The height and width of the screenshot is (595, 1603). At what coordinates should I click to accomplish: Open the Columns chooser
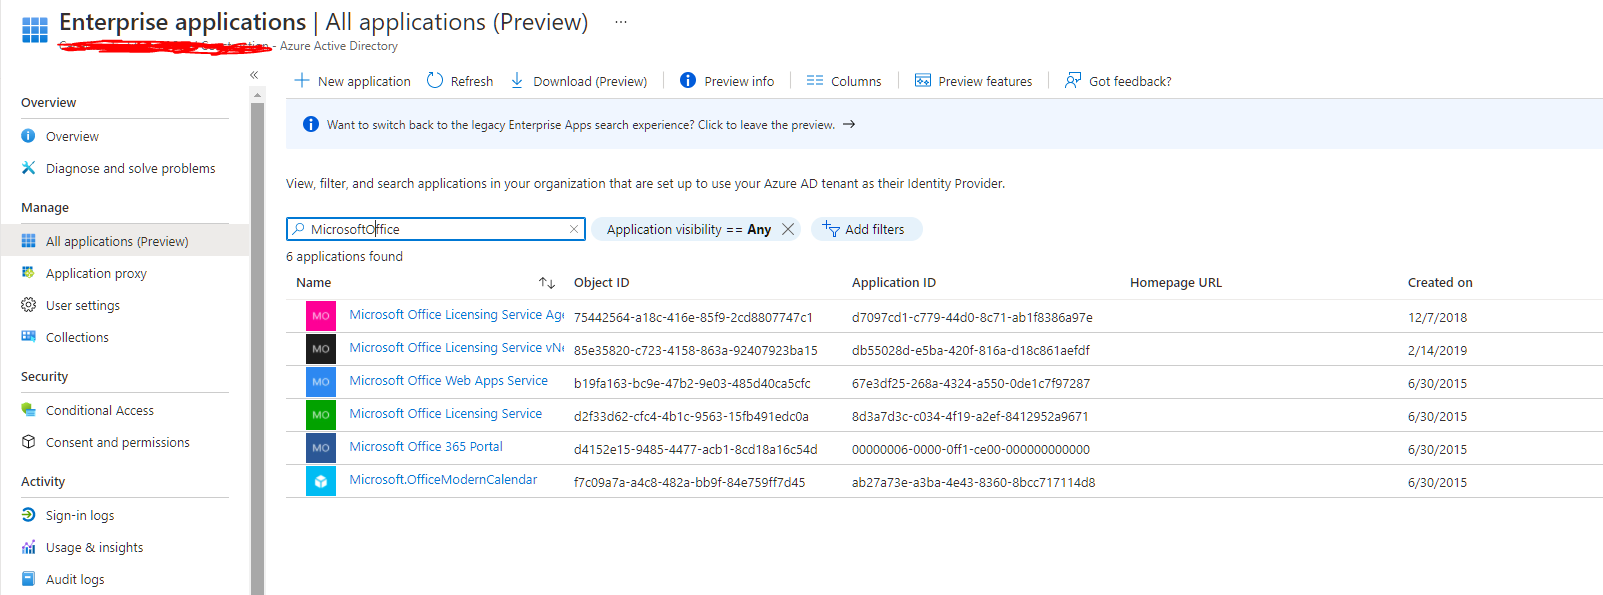(844, 81)
